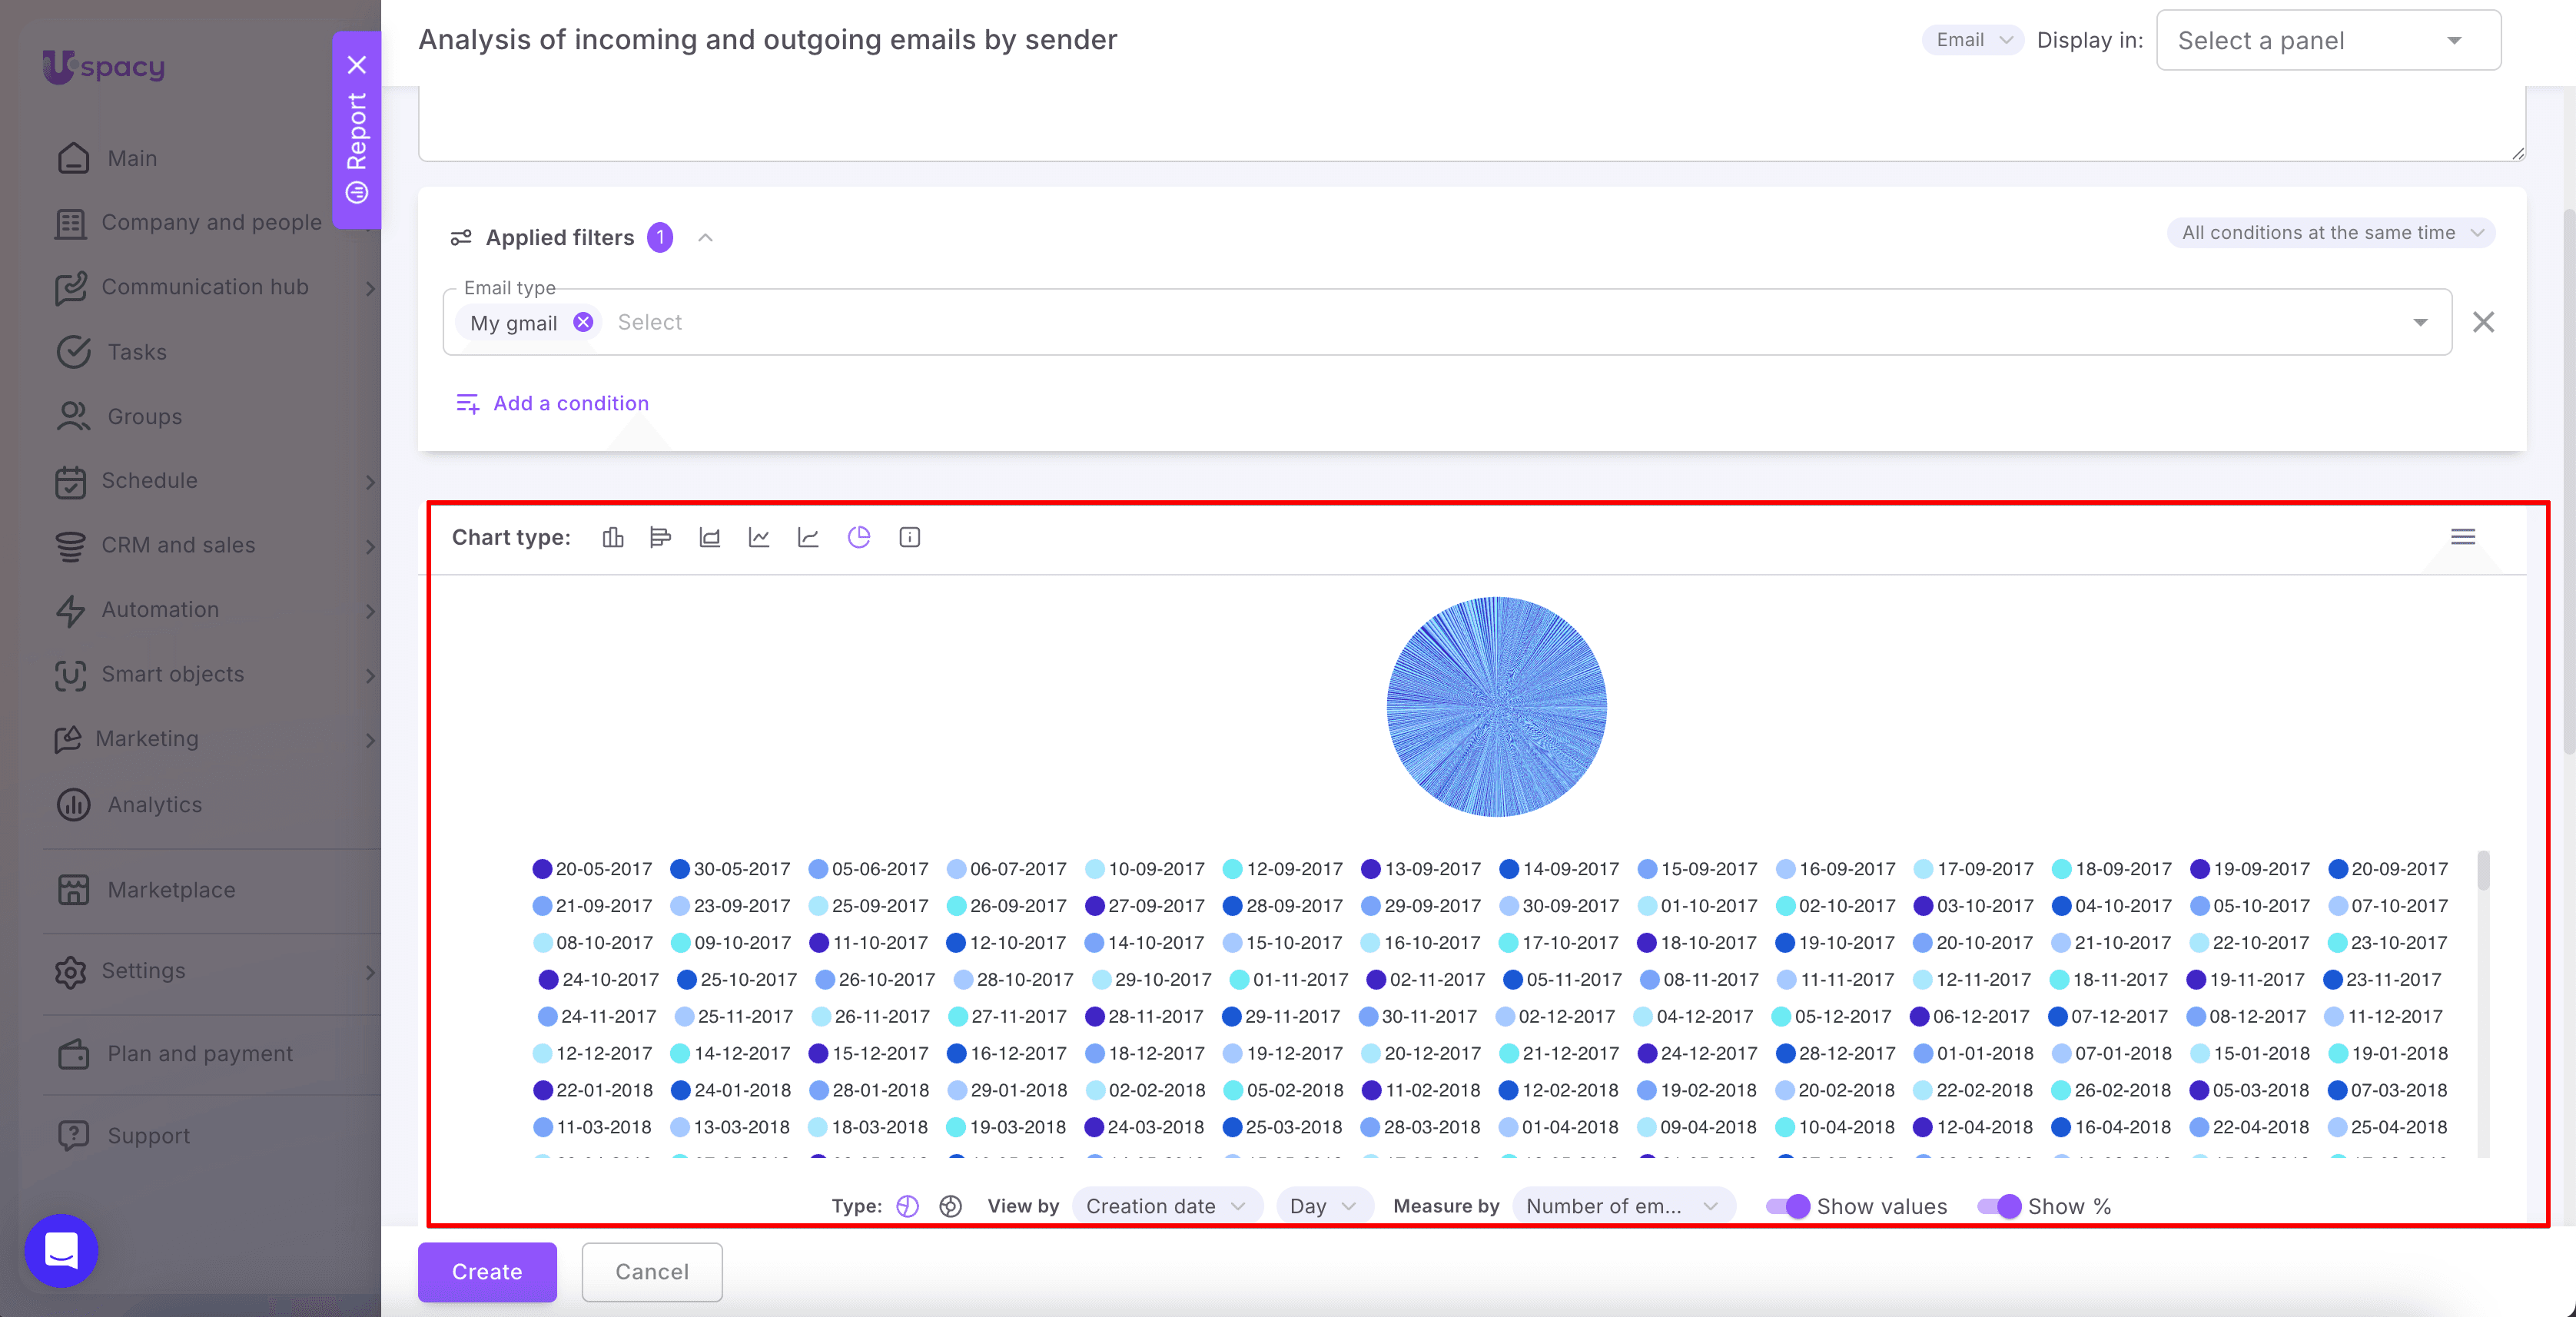The image size is (2576, 1317).
Task: Toggle Show % switch
Action: point(1999,1206)
